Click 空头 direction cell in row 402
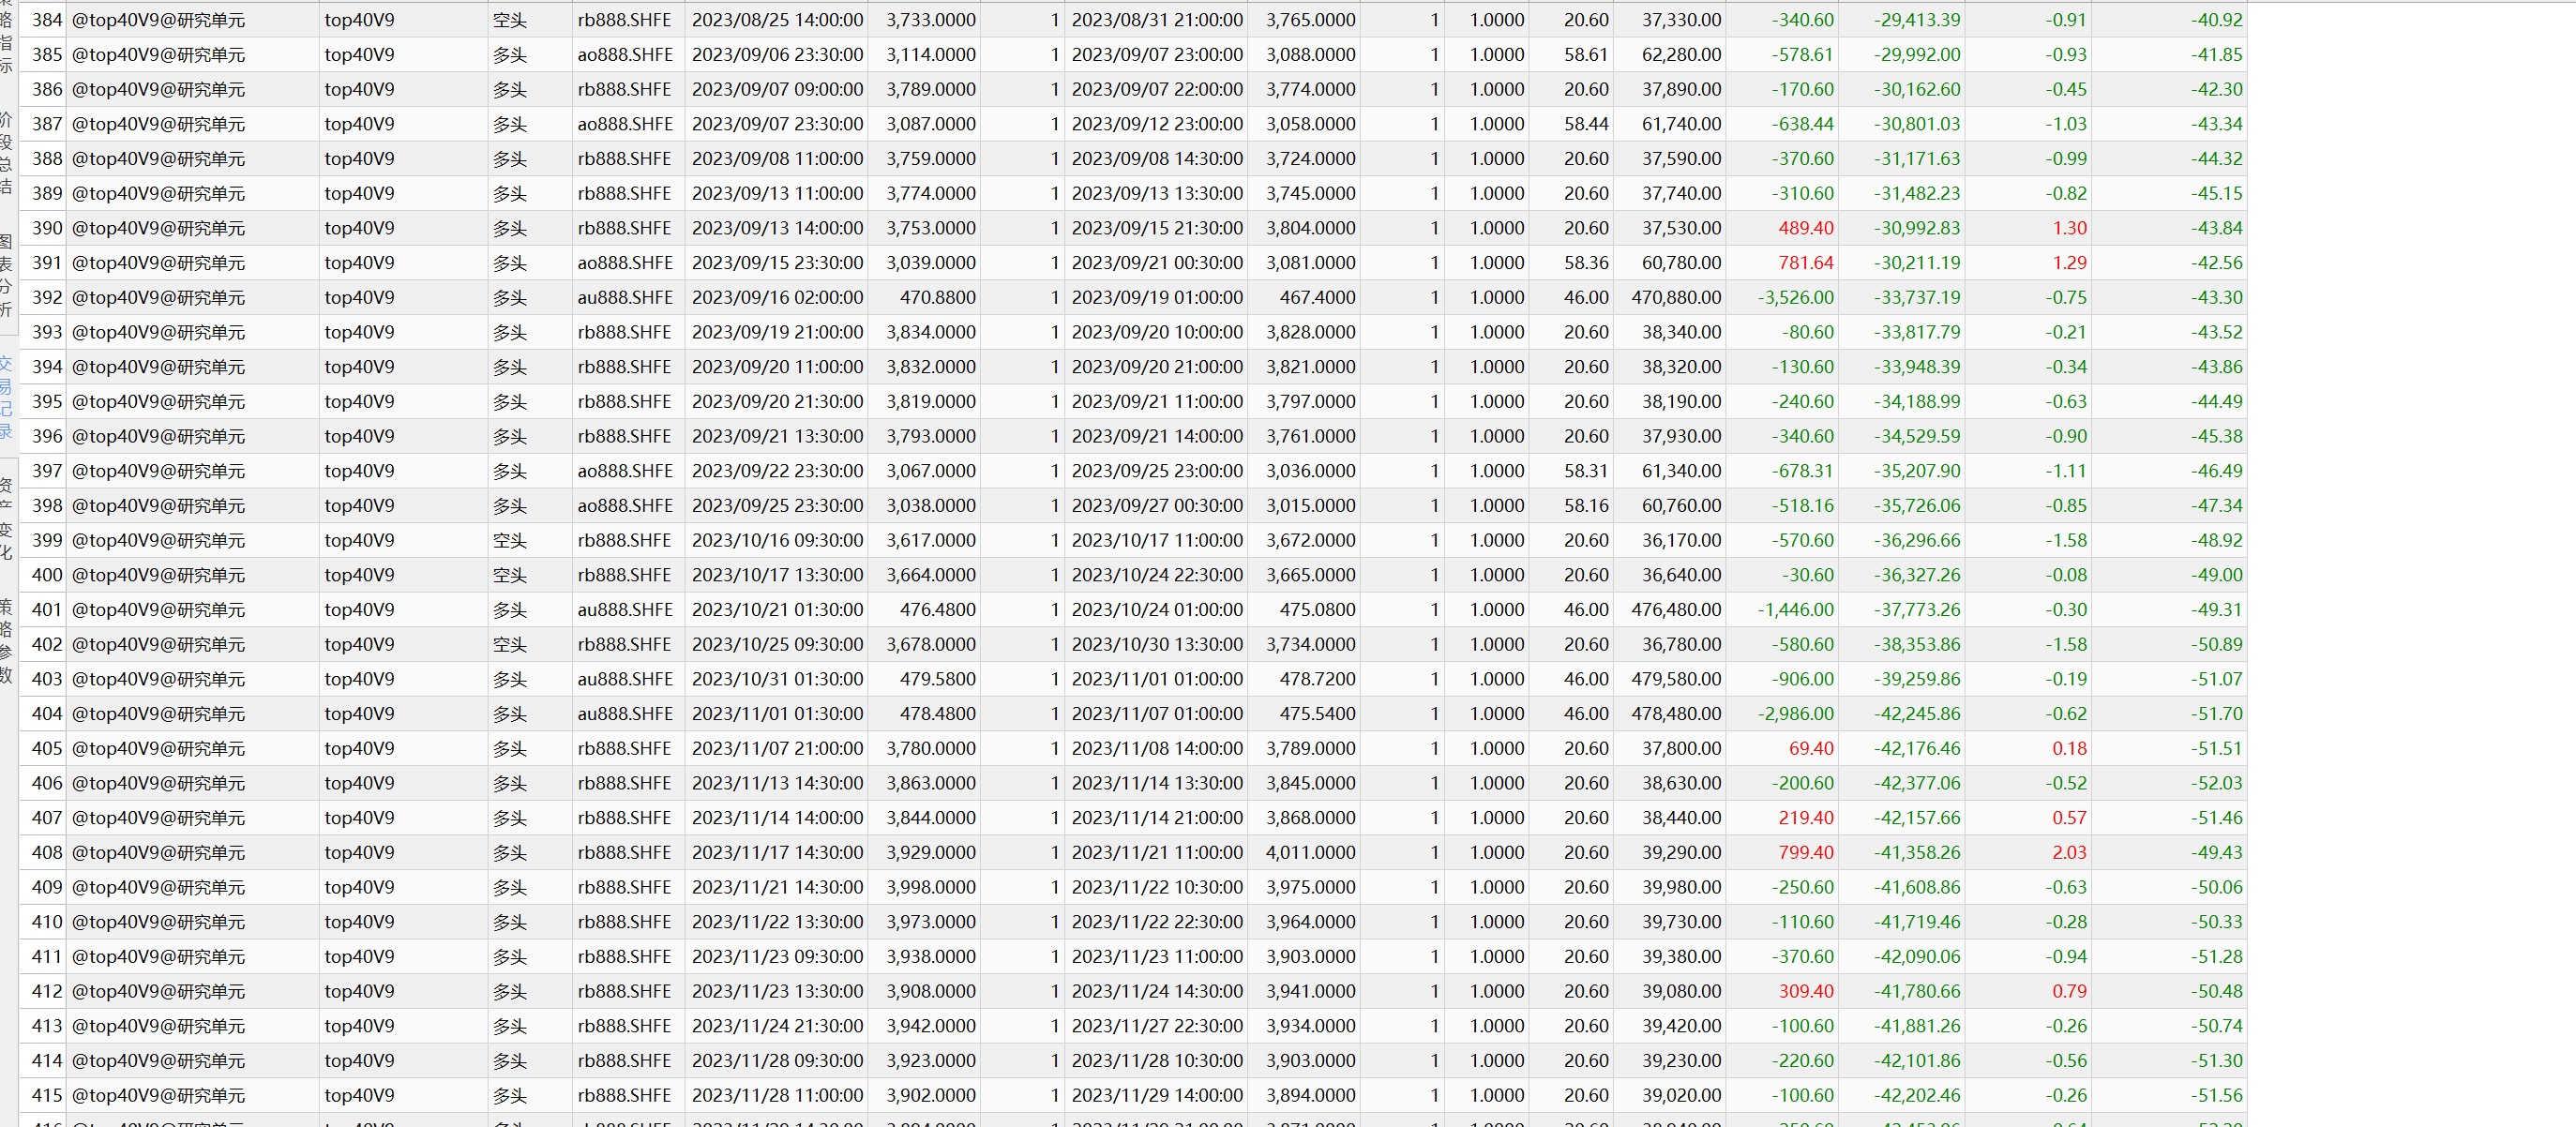The width and height of the screenshot is (2576, 1127). tap(509, 645)
